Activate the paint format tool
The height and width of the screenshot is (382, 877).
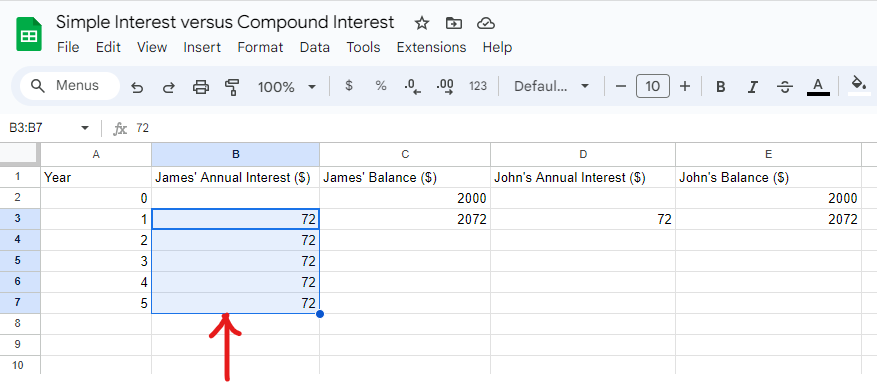click(x=232, y=87)
